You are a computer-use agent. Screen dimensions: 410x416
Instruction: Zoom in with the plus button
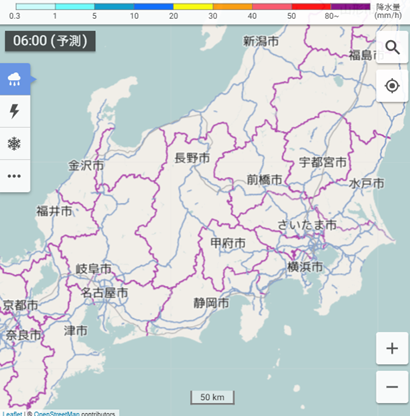point(392,348)
